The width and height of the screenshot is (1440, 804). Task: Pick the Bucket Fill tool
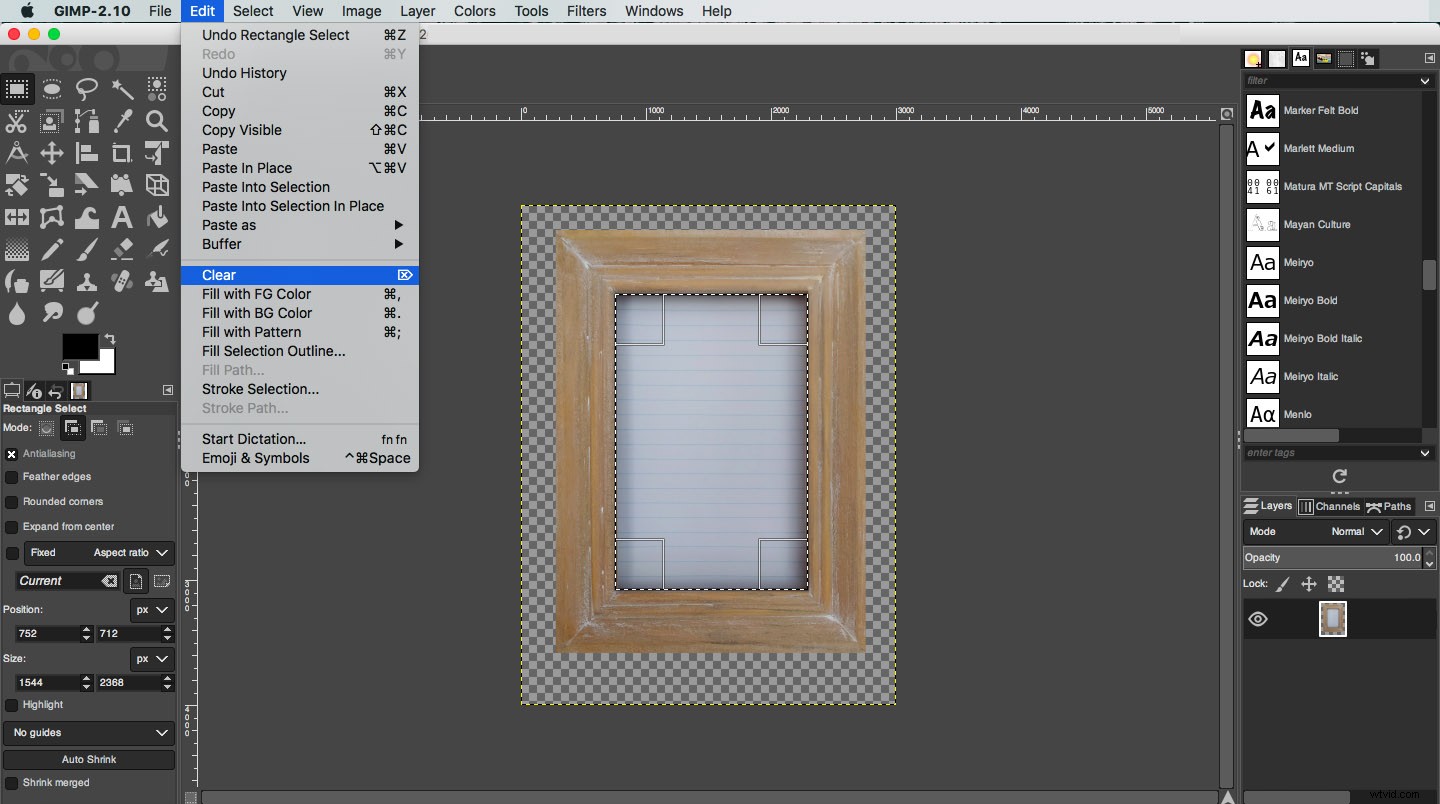coord(157,217)
